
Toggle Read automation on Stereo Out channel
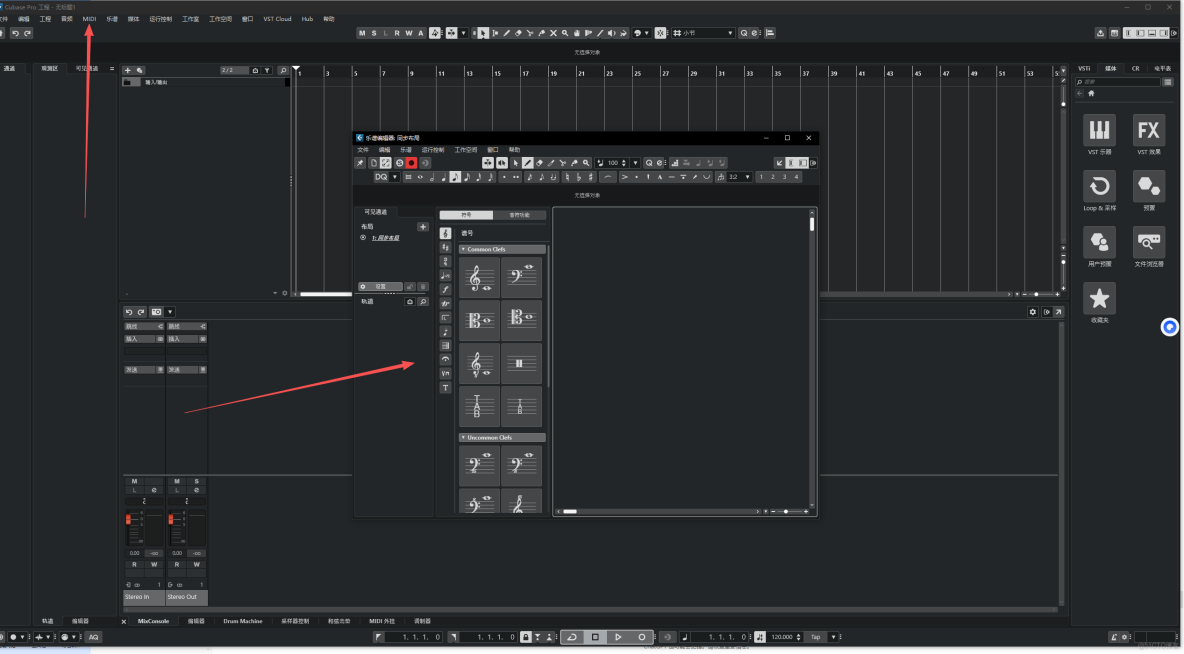pyautogui.click(x=177, y=564)
